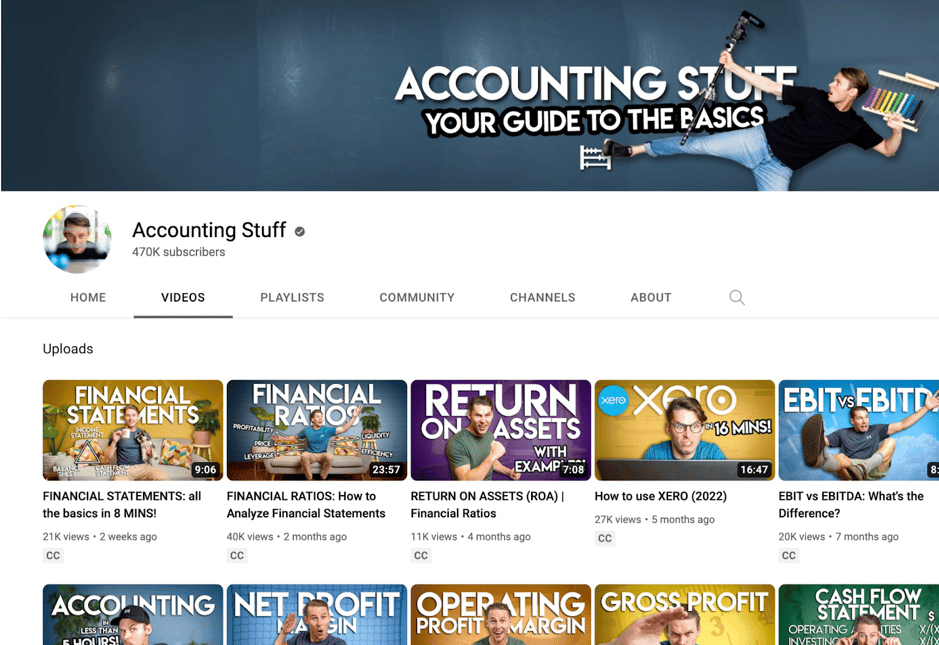Open the Accounting in less than 5 hours thumbnail
The width and height of the screenshot is (939, 645).
(133, 615)
